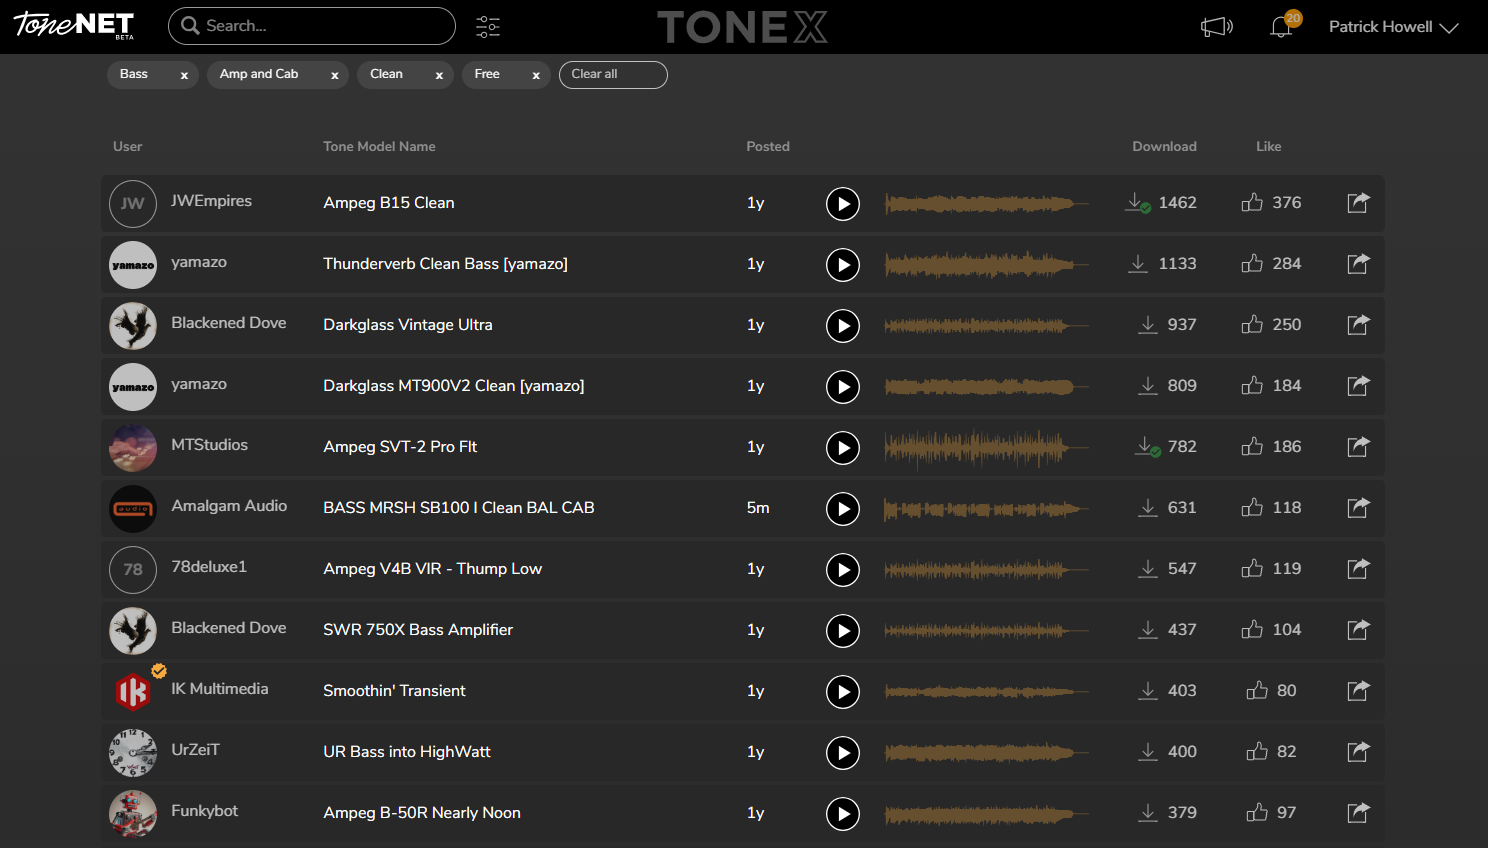
Task: Like SWR 750X Bass Amplifier tone
Action: click(x=1252, y=630)
